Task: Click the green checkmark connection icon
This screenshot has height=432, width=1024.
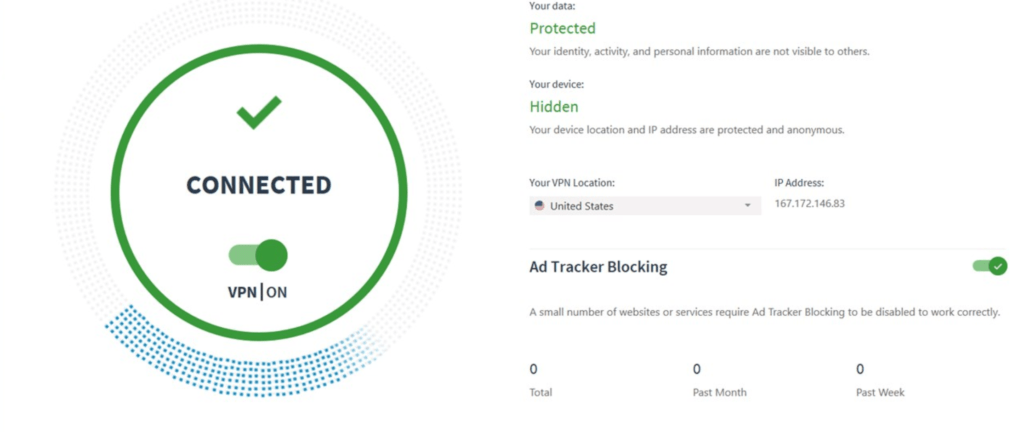Action: pyautogui.click(x=259, y=112)
